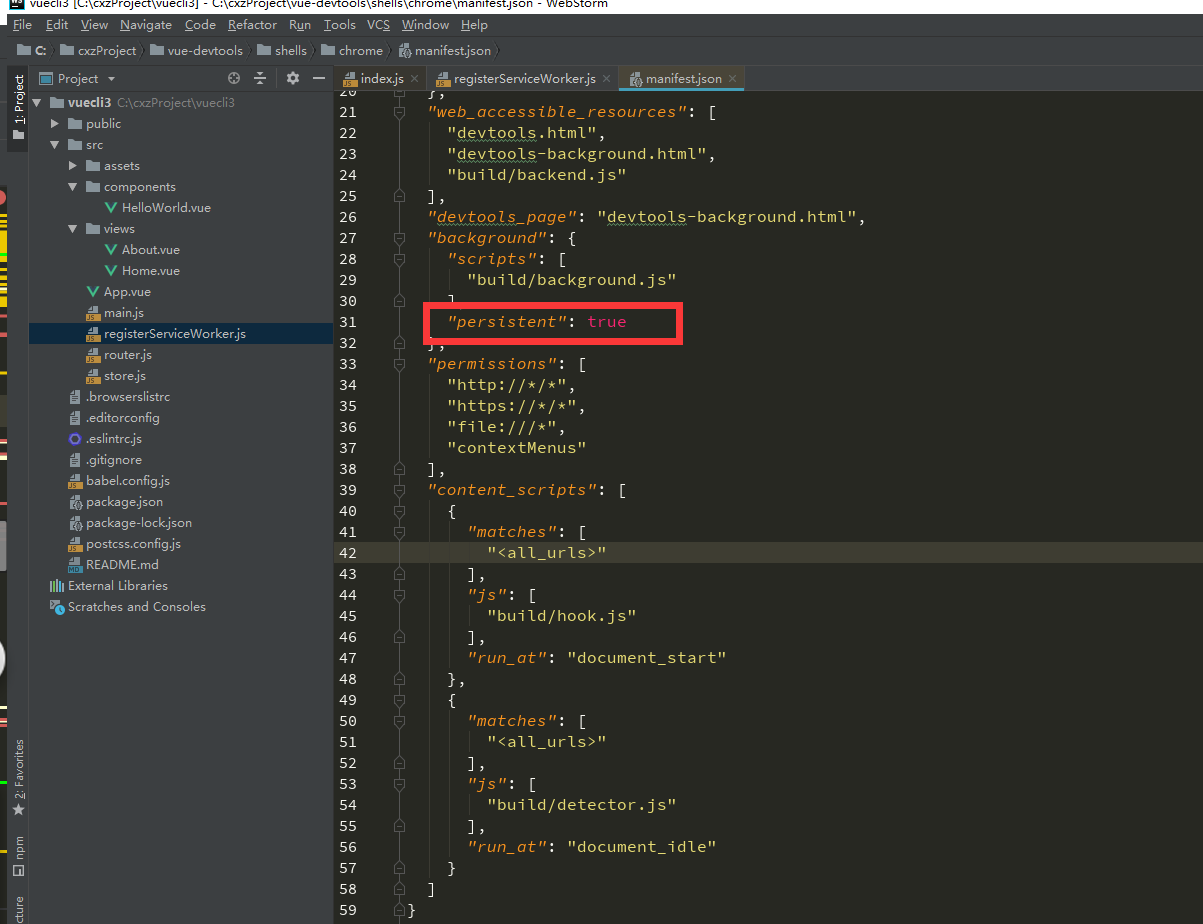Open the 1: Project tool window button
The height and width of the screenshot is (924, 1203).
tap(18, 109)
